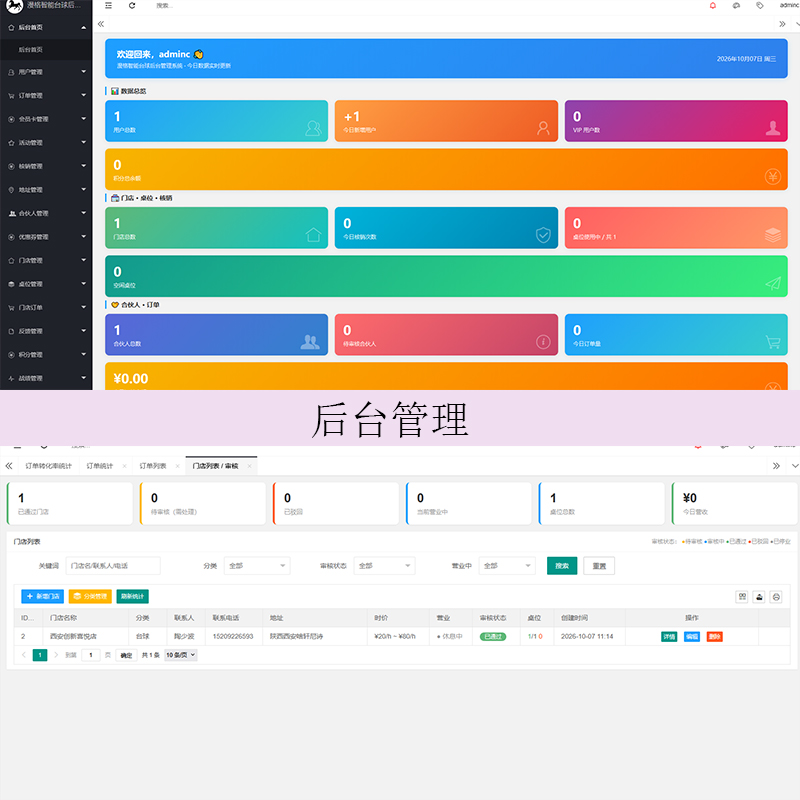The height and width of the screenshot is (800, 800).
Task: Click users icon on 用户总数 card
Action: (313, 128)
